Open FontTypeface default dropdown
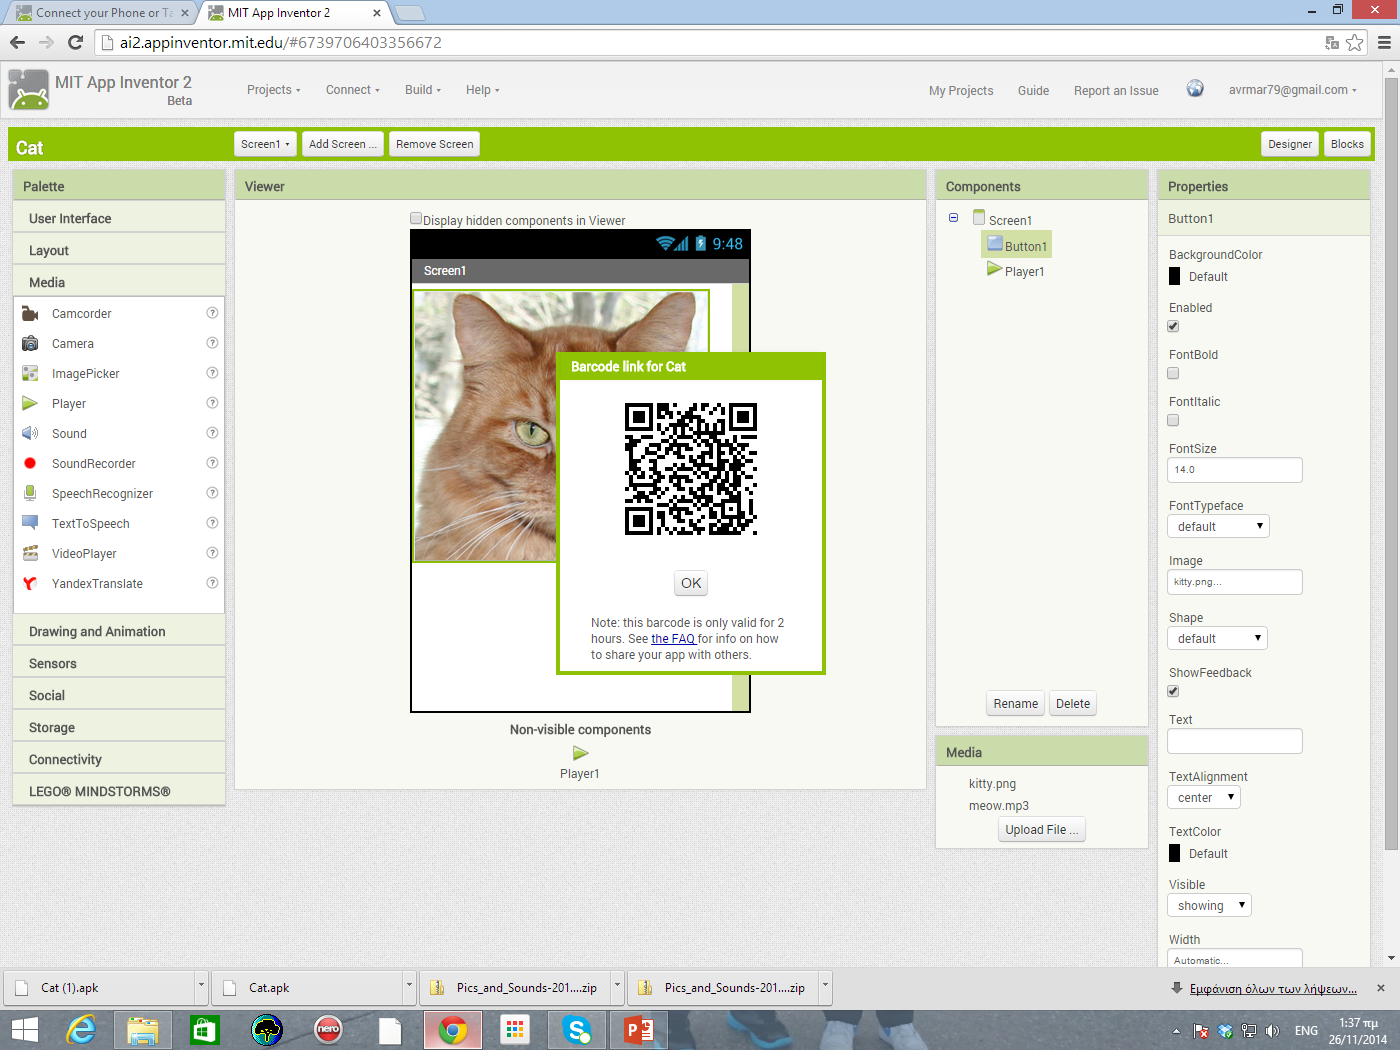Image resolution: width=1400 pixels, height=1050 pixels. click(1218, 526)
